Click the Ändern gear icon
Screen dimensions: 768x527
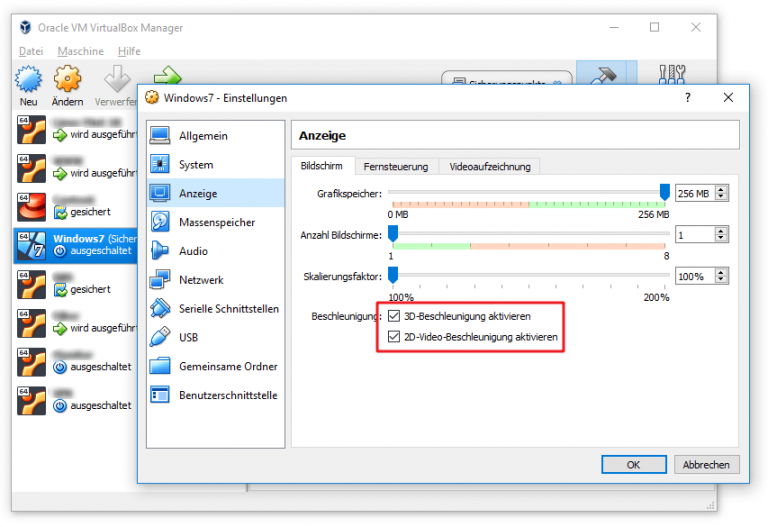point(67,79)
